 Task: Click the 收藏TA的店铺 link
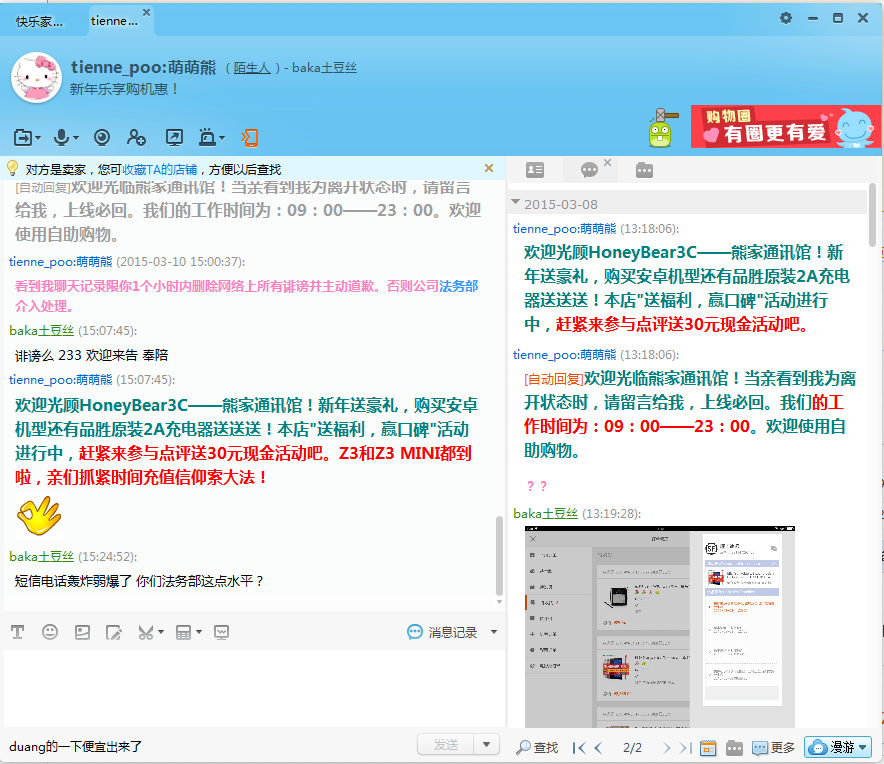point(159,169)
